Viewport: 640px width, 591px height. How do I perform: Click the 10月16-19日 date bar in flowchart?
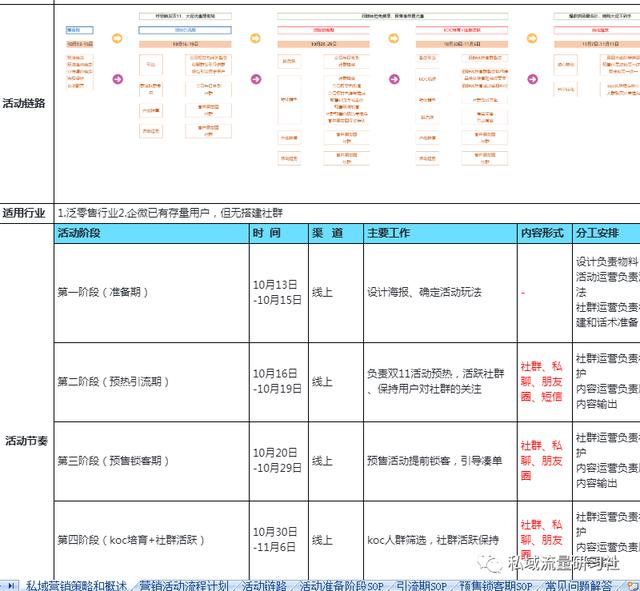tap(185, 44)
